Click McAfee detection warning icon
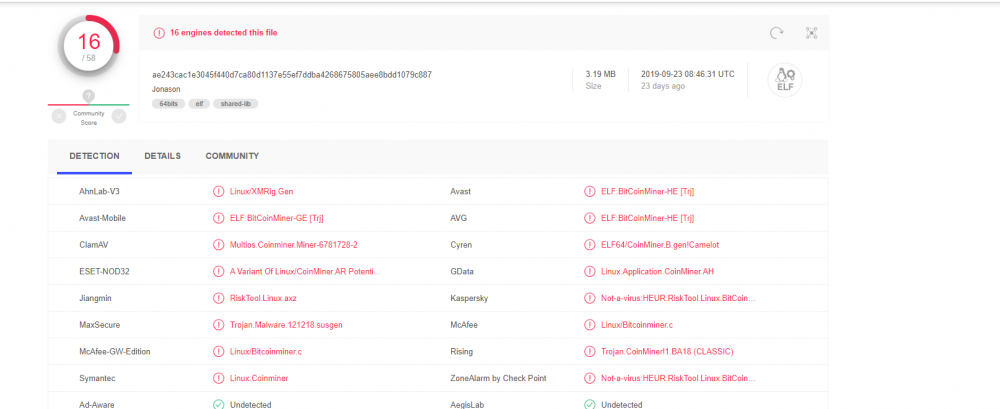This screenshot has width=1000, height=409. (x=589, y=325)
